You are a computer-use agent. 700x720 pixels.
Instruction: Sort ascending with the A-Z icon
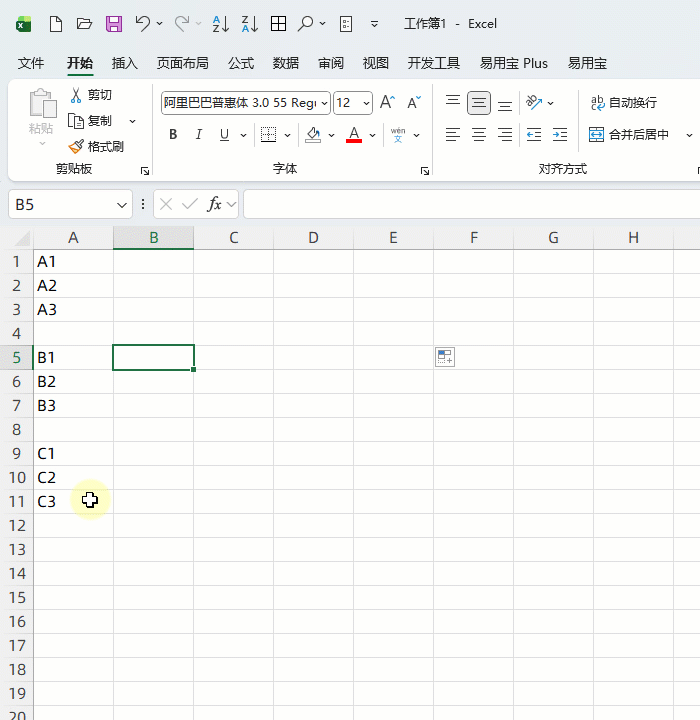221,23
